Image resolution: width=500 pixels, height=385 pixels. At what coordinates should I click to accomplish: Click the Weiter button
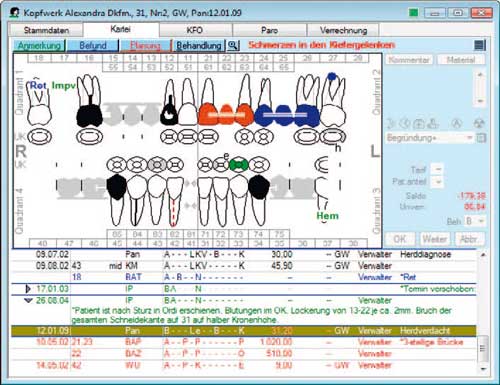click(x=435, y=239)
